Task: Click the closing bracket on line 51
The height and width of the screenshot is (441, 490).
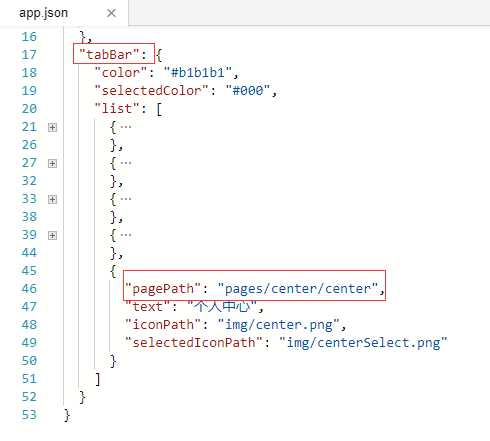Action: coord(98,379)
